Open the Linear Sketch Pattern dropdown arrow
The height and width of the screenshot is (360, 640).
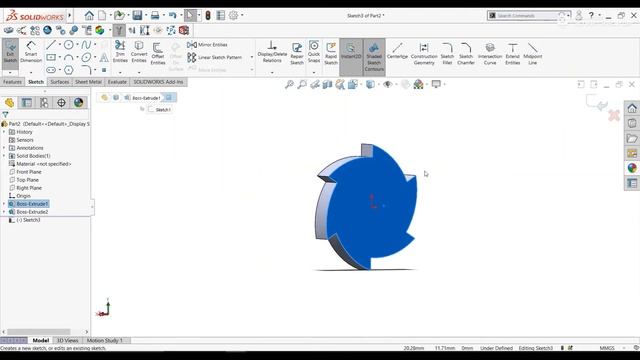252,57
